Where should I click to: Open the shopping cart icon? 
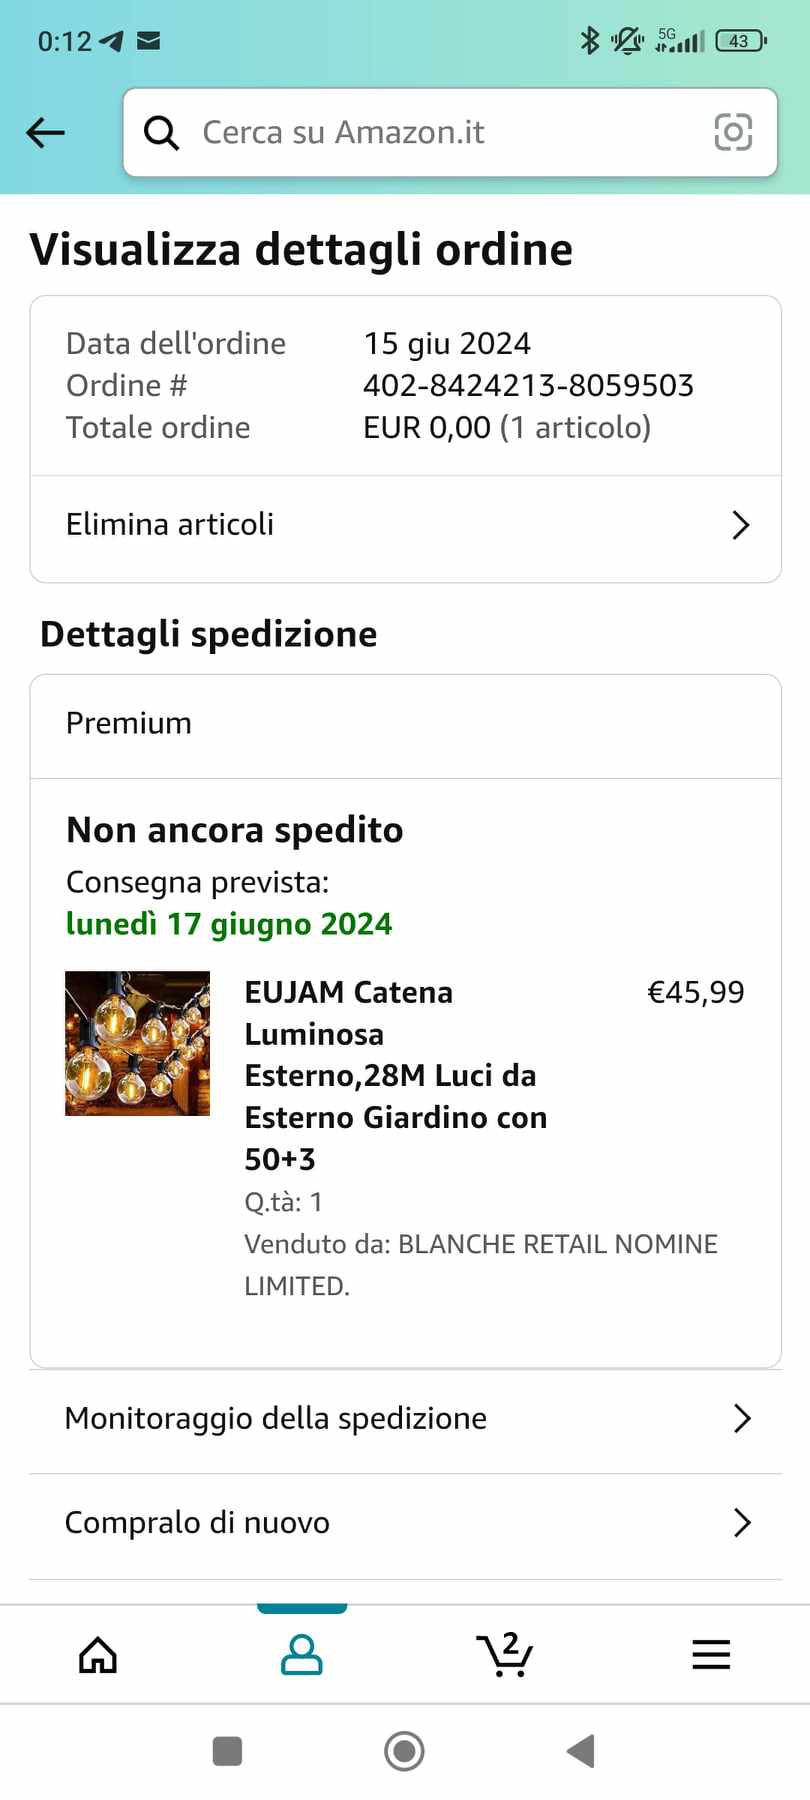[x=505, y=1655]
